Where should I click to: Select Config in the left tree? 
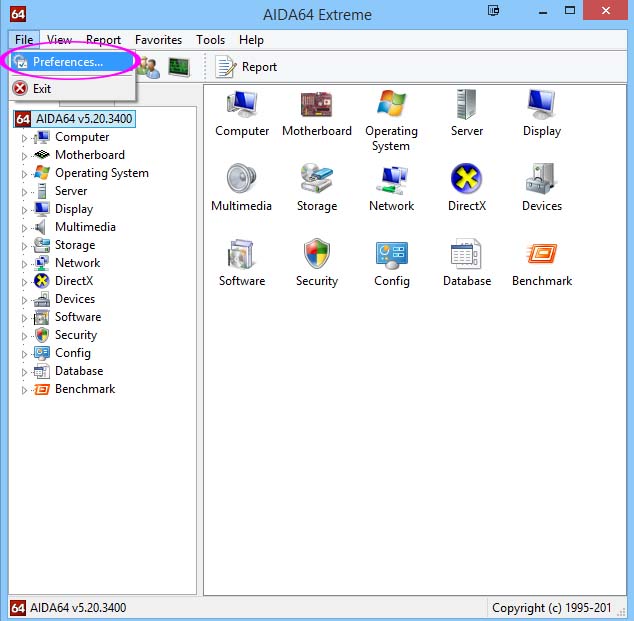73,353
